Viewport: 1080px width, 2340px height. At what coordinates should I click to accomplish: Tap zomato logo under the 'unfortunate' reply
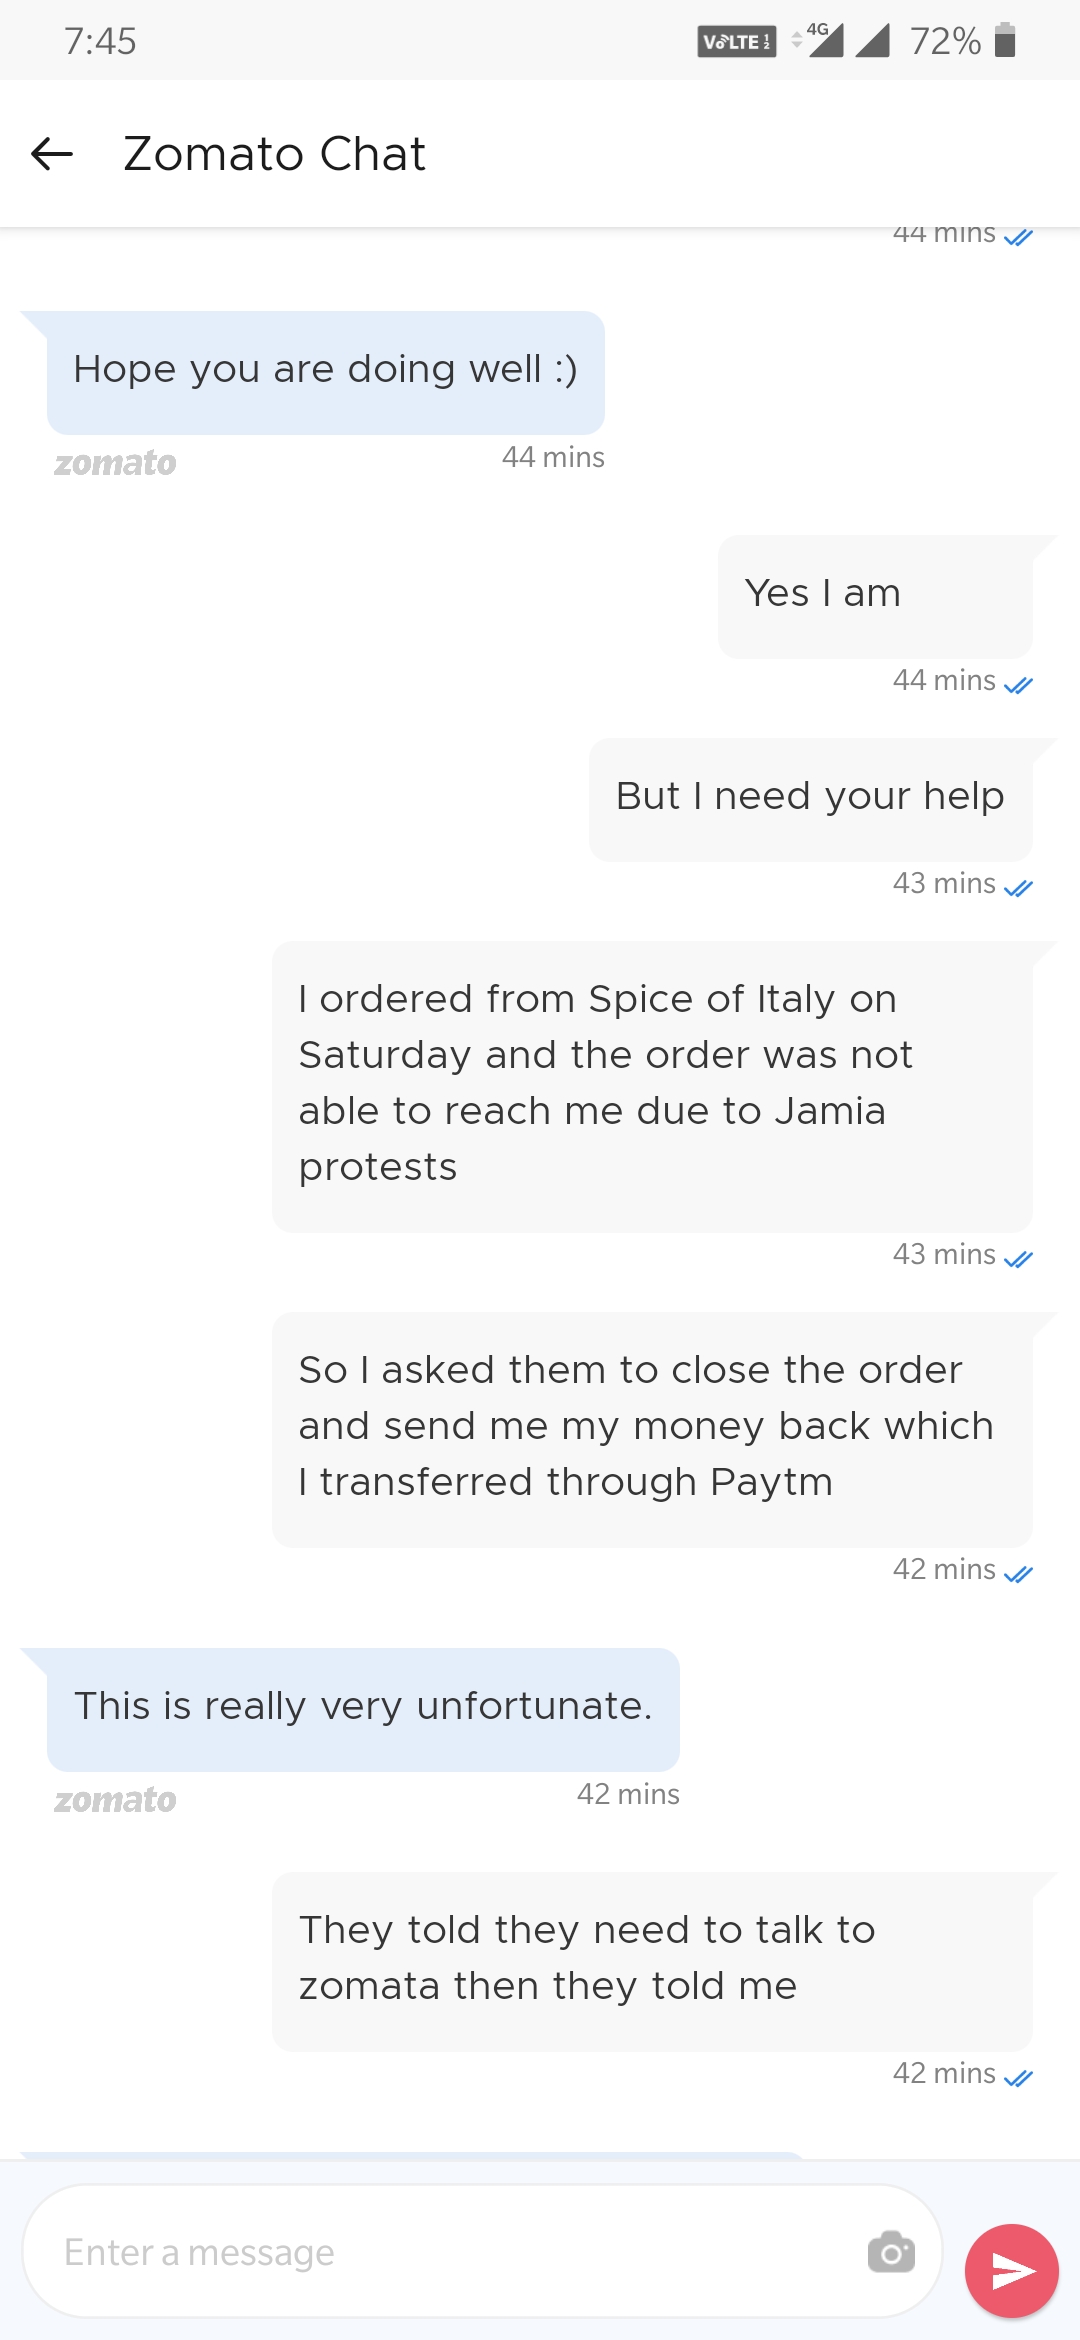(x=115, y=1800)
